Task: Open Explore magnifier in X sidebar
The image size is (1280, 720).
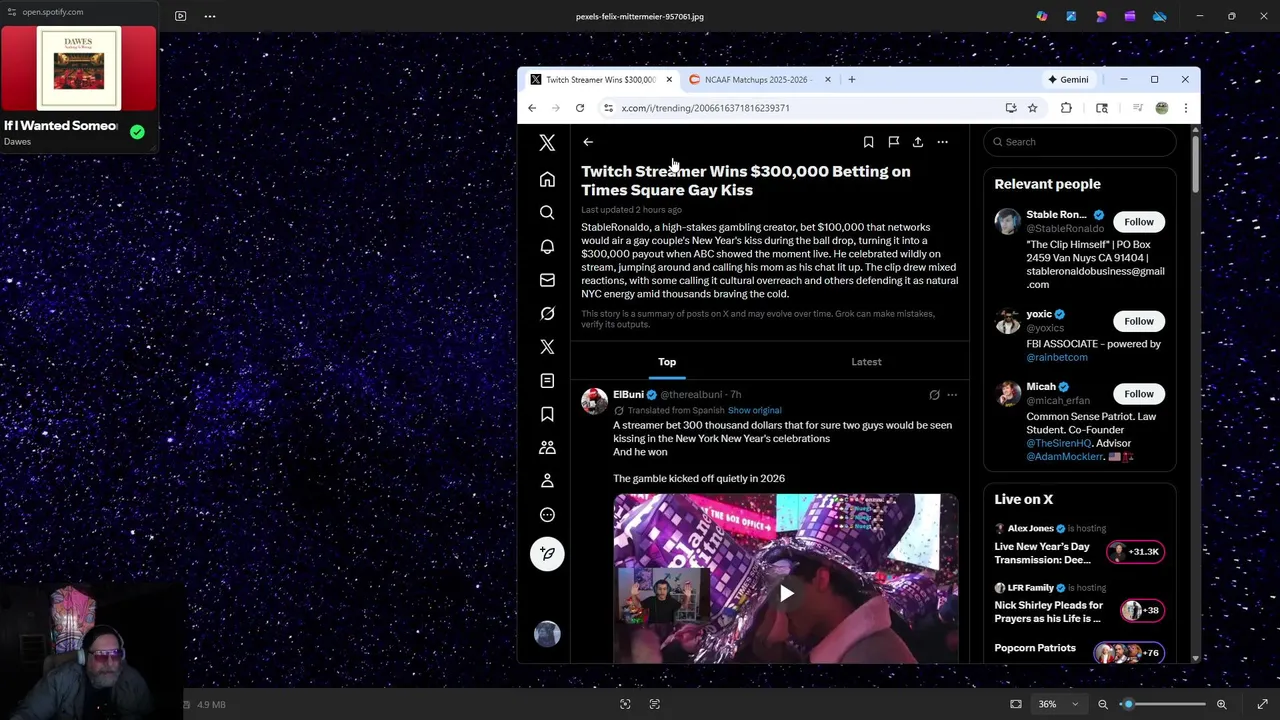Action: coord(547,213)
